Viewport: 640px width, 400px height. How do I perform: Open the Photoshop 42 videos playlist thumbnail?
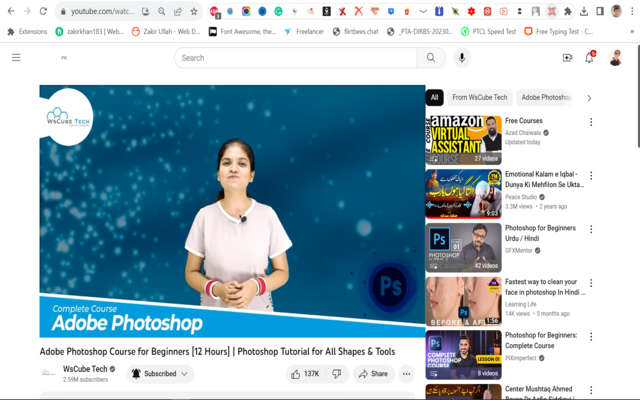464,247
